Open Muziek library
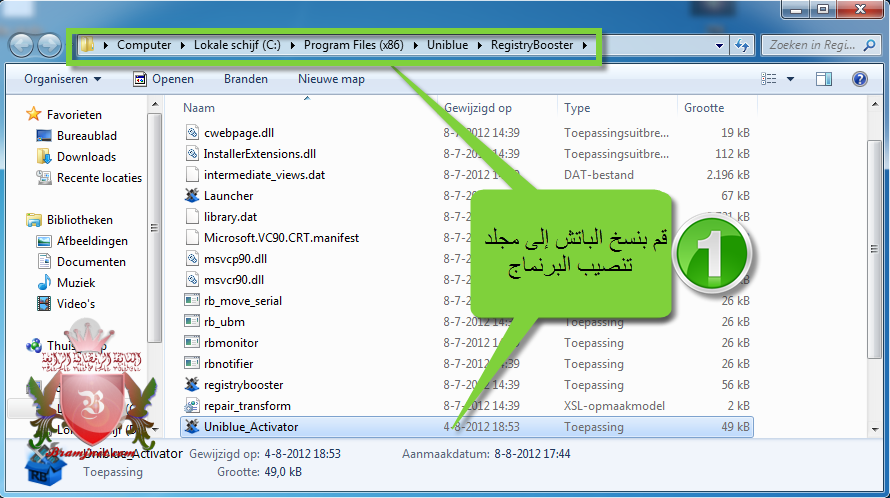 [x=75, y=283]
